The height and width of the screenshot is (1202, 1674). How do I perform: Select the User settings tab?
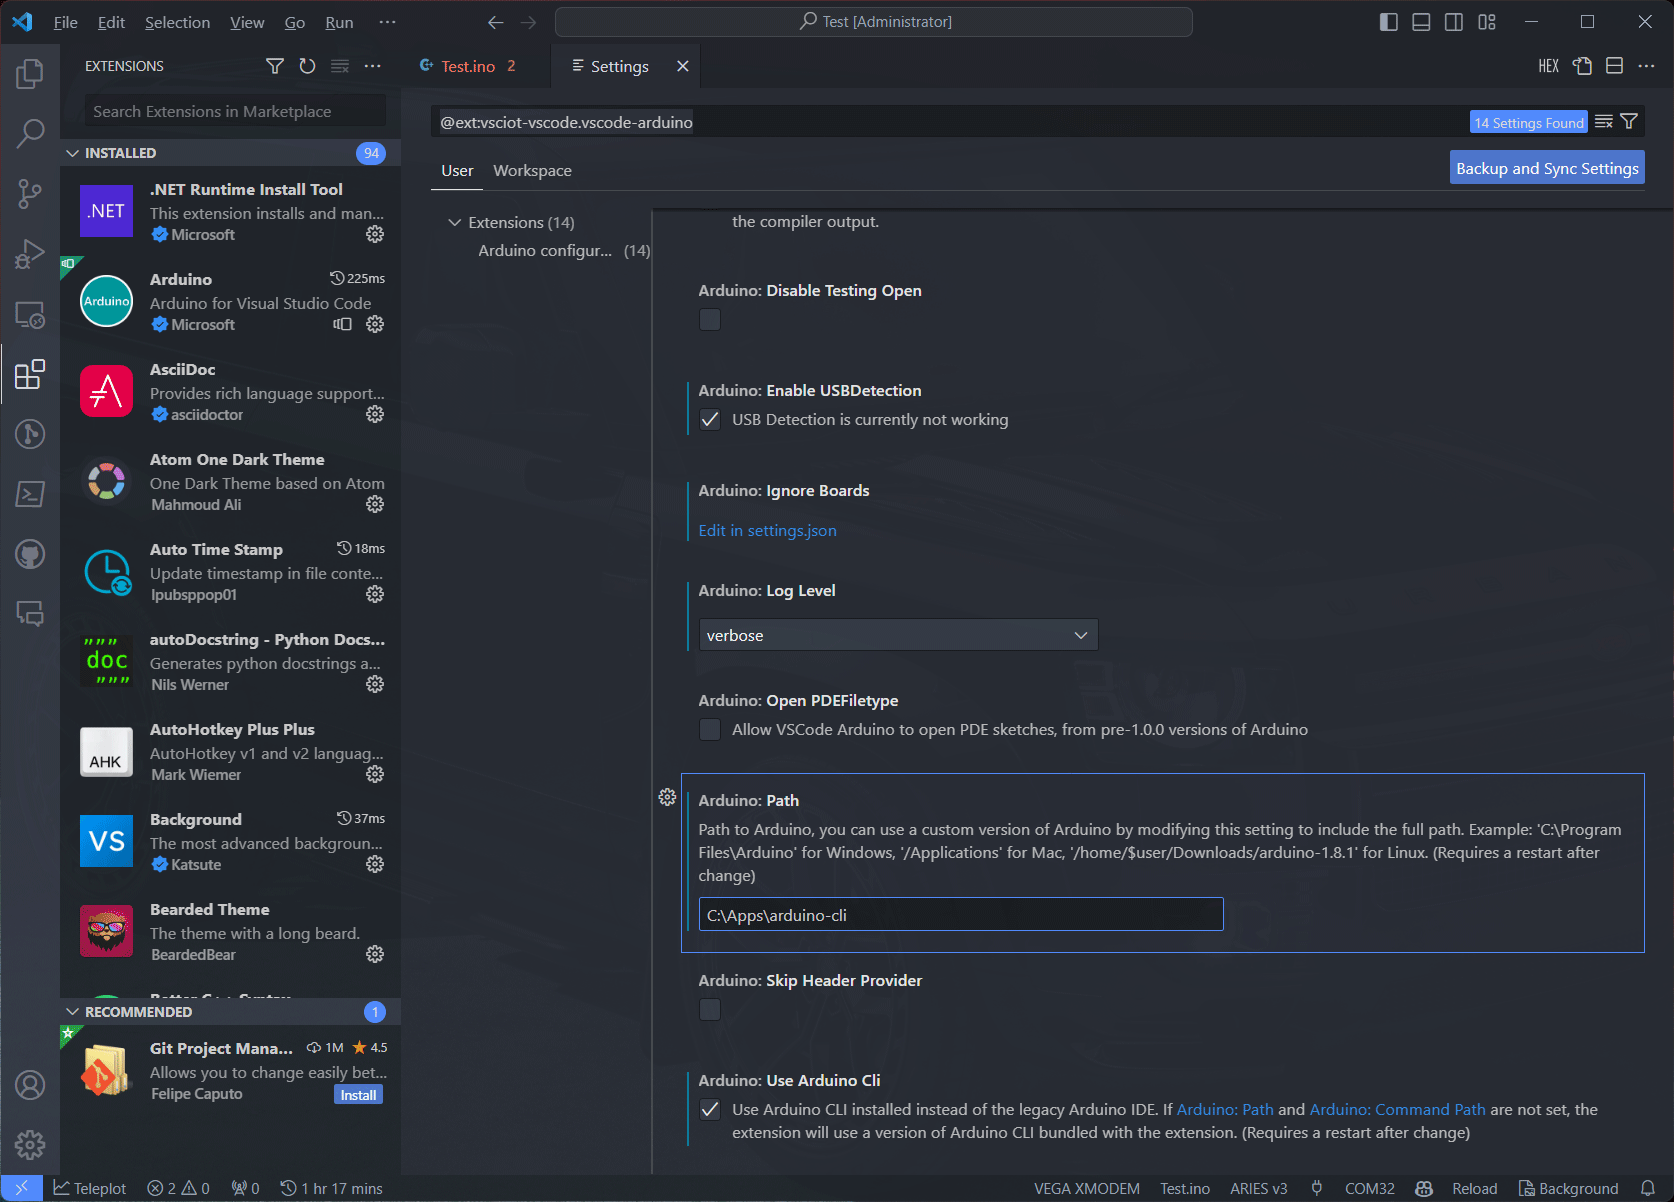coord(457,171)
